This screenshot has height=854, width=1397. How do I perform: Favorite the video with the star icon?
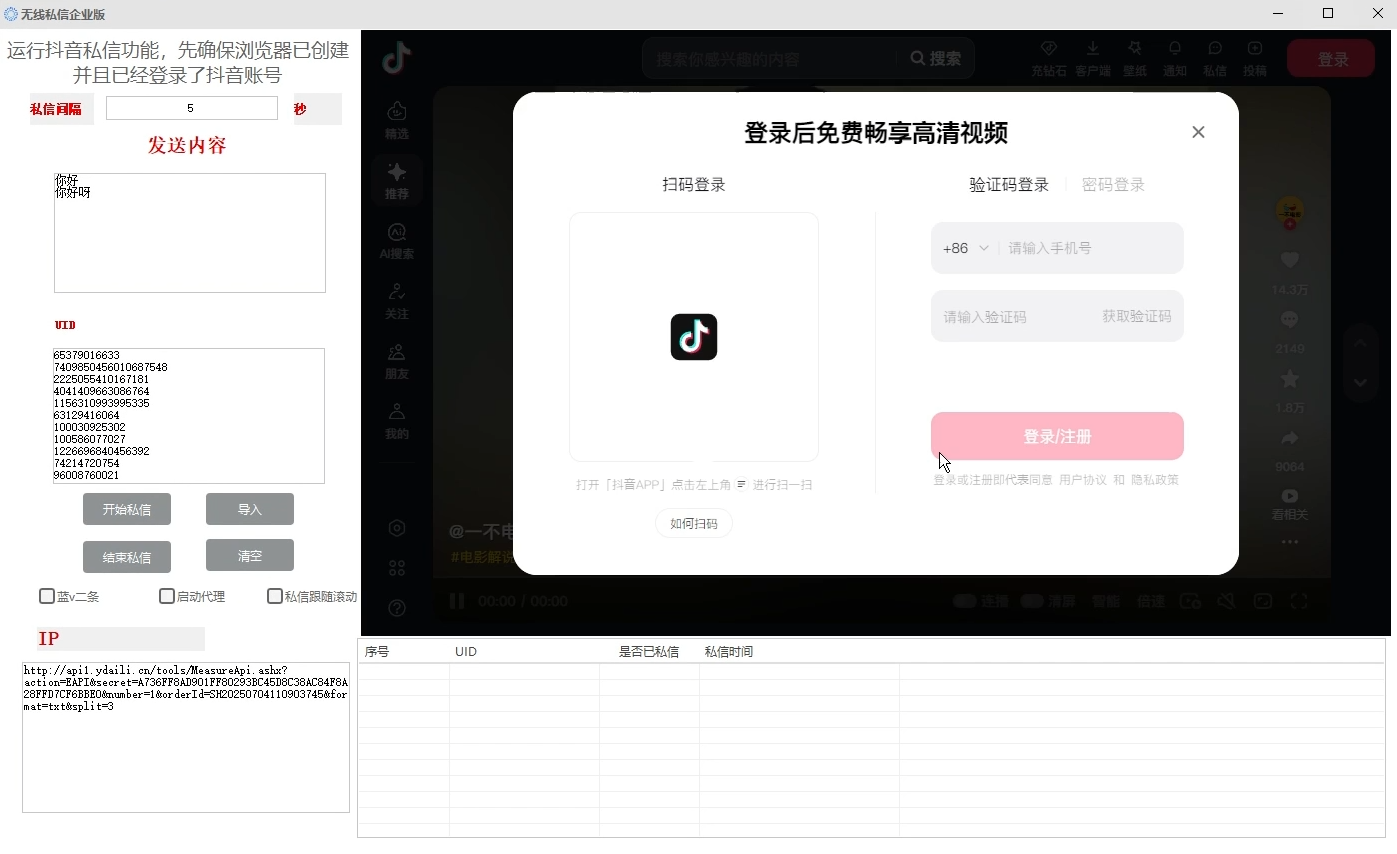(1290, 379)
